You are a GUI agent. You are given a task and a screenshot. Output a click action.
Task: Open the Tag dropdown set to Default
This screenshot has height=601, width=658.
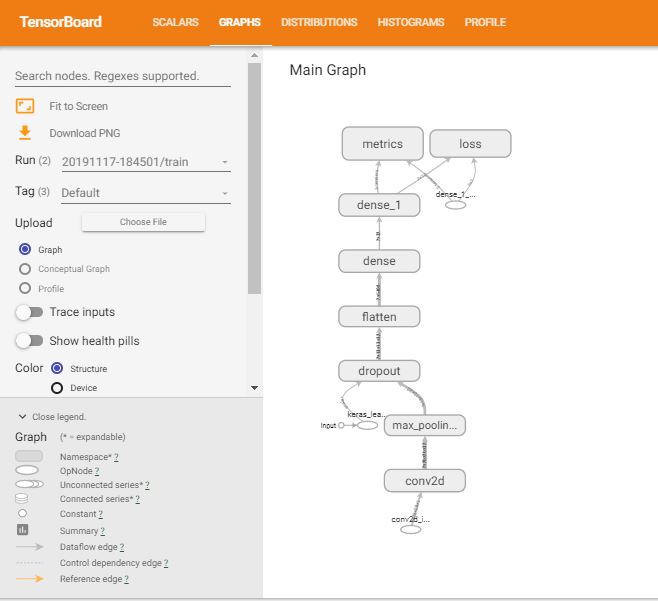click(x=145, y=193)
